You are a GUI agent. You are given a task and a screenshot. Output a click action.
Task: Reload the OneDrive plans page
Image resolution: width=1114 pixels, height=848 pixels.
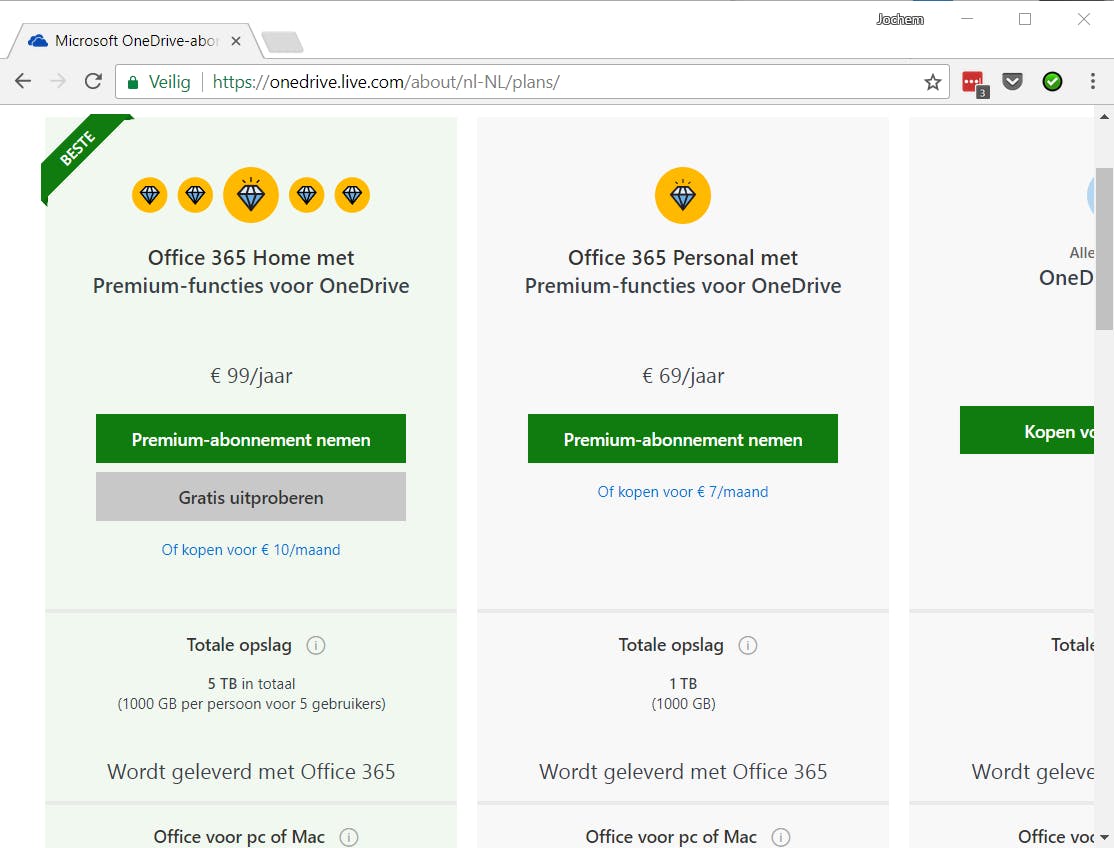pos(93,82)
